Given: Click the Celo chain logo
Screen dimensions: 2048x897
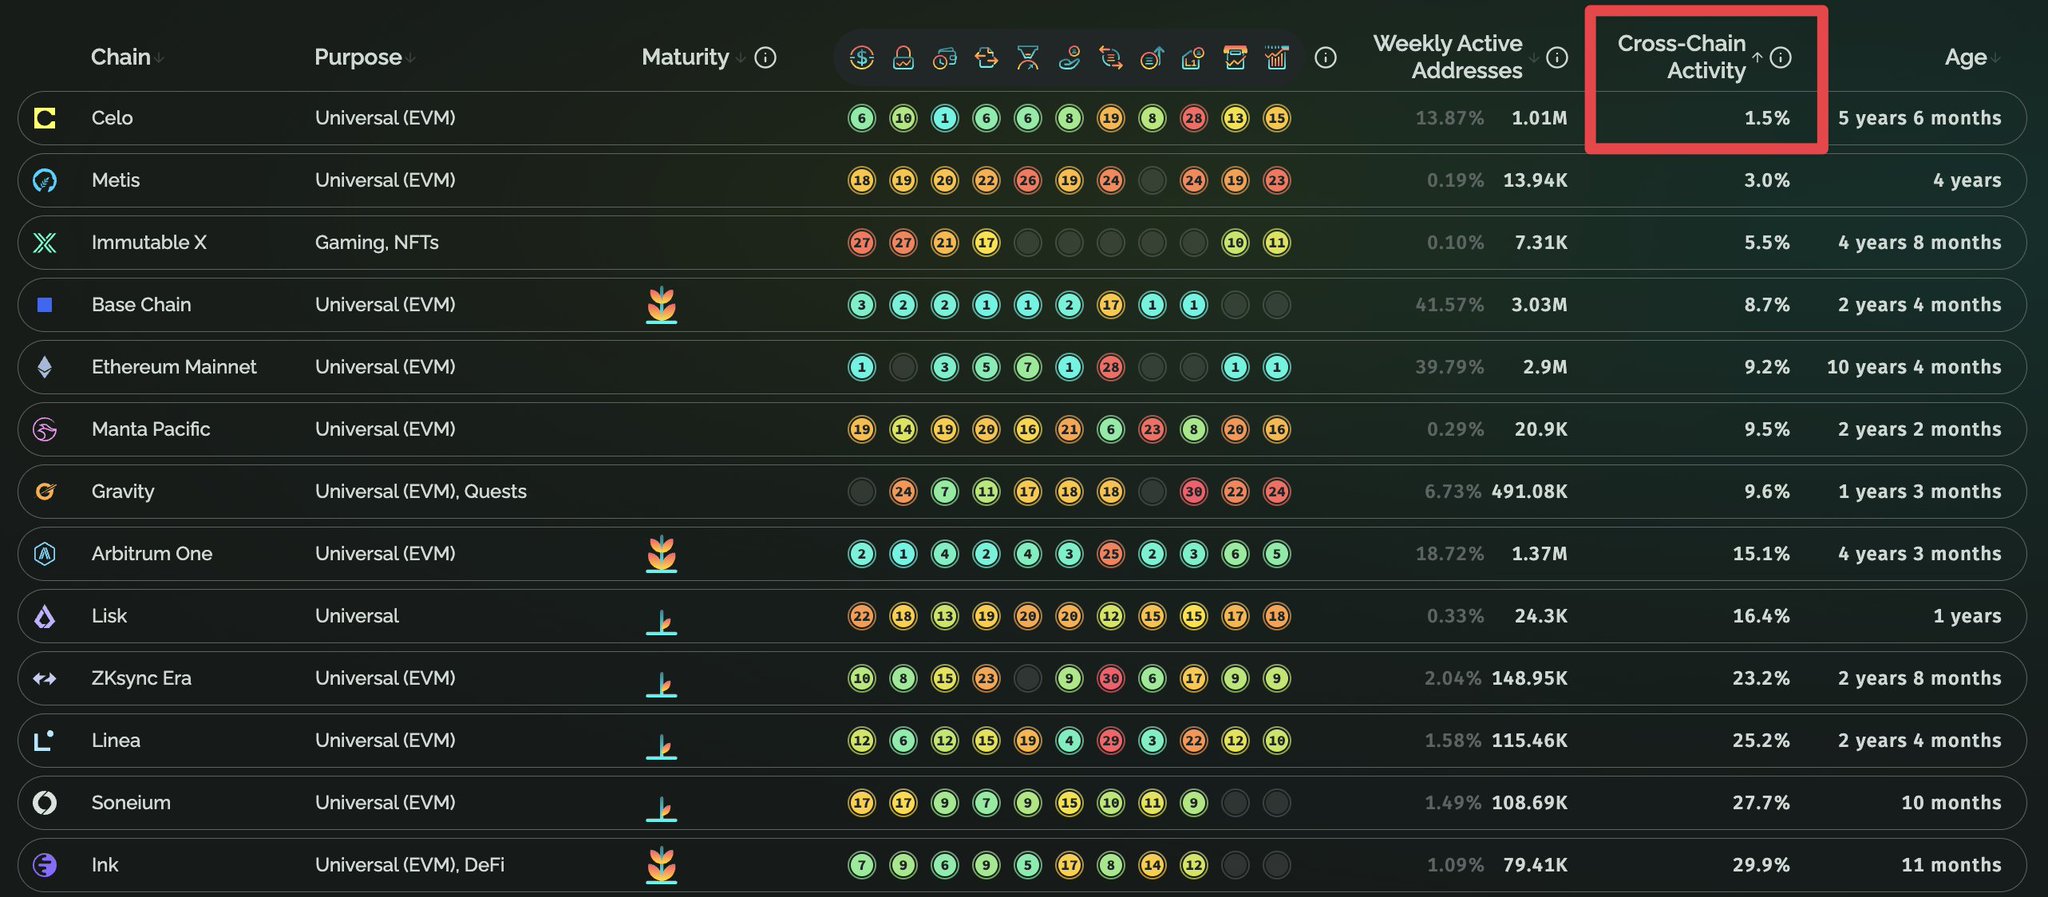Looking at the screenshot, I should (45, 118).
